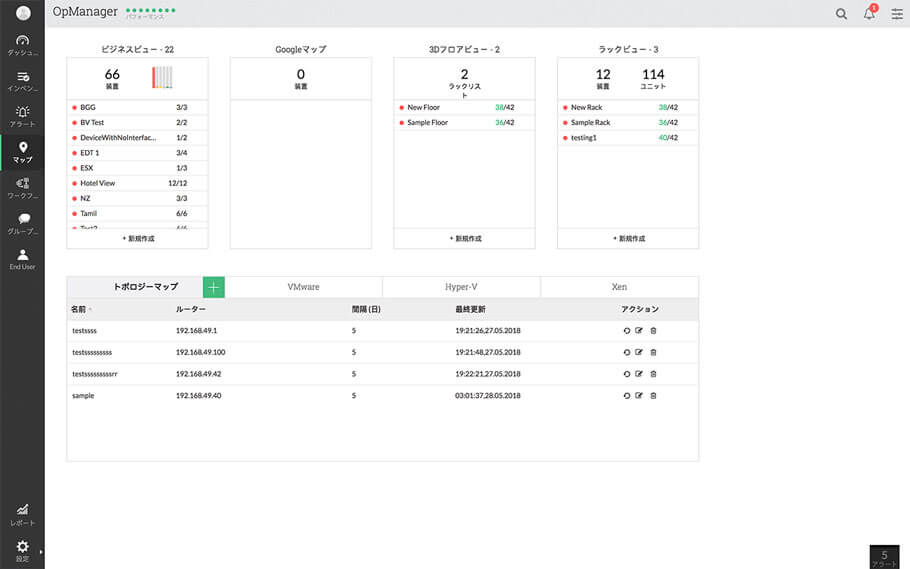Open the notifications bell icon

(x=869, y=13)
